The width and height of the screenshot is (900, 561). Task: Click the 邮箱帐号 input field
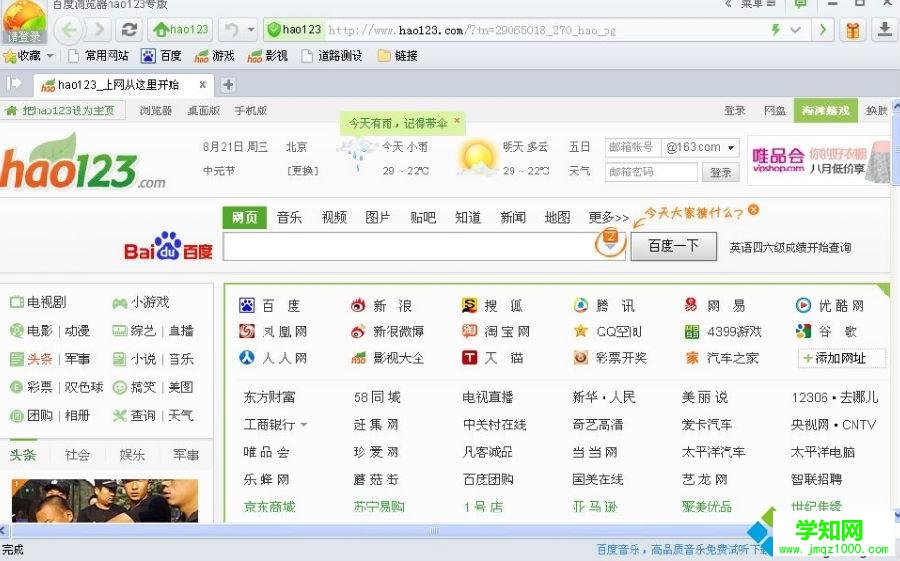pos(633,148)
